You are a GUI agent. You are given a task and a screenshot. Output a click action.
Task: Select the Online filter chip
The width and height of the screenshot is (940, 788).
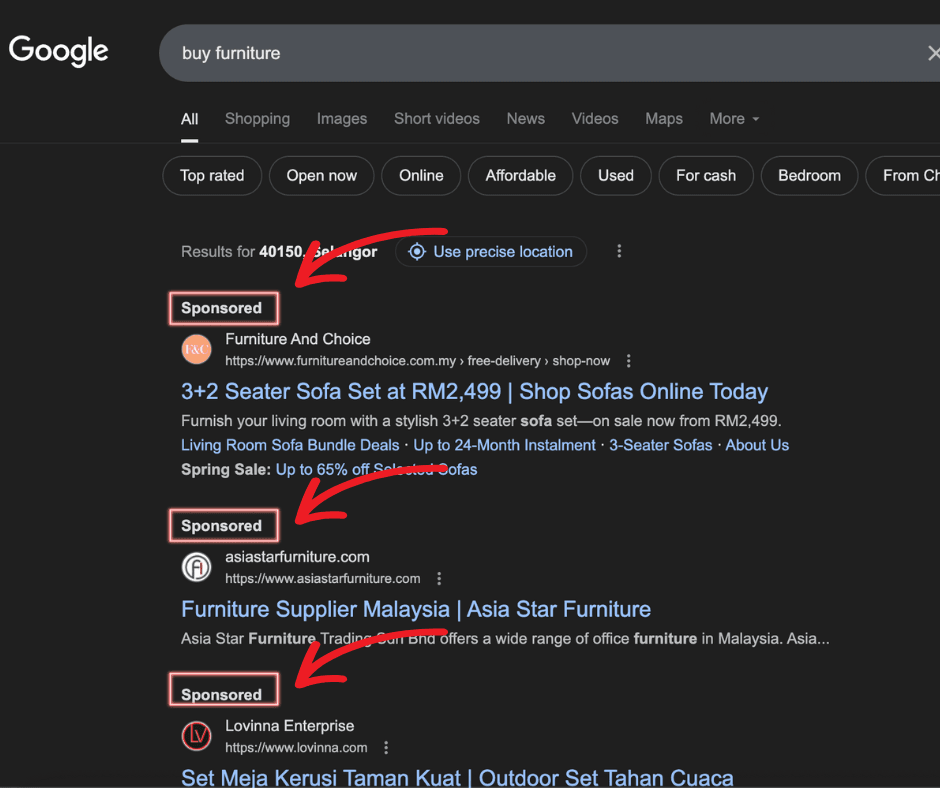pos(421,176)
